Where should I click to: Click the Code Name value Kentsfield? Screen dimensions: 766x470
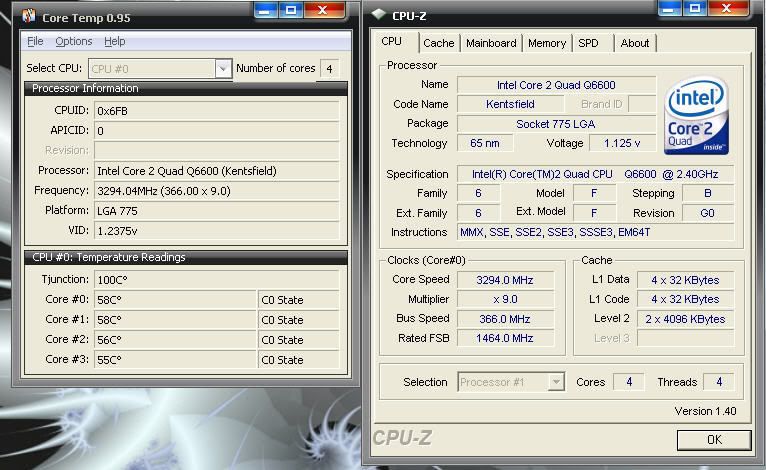coord(510,104)
